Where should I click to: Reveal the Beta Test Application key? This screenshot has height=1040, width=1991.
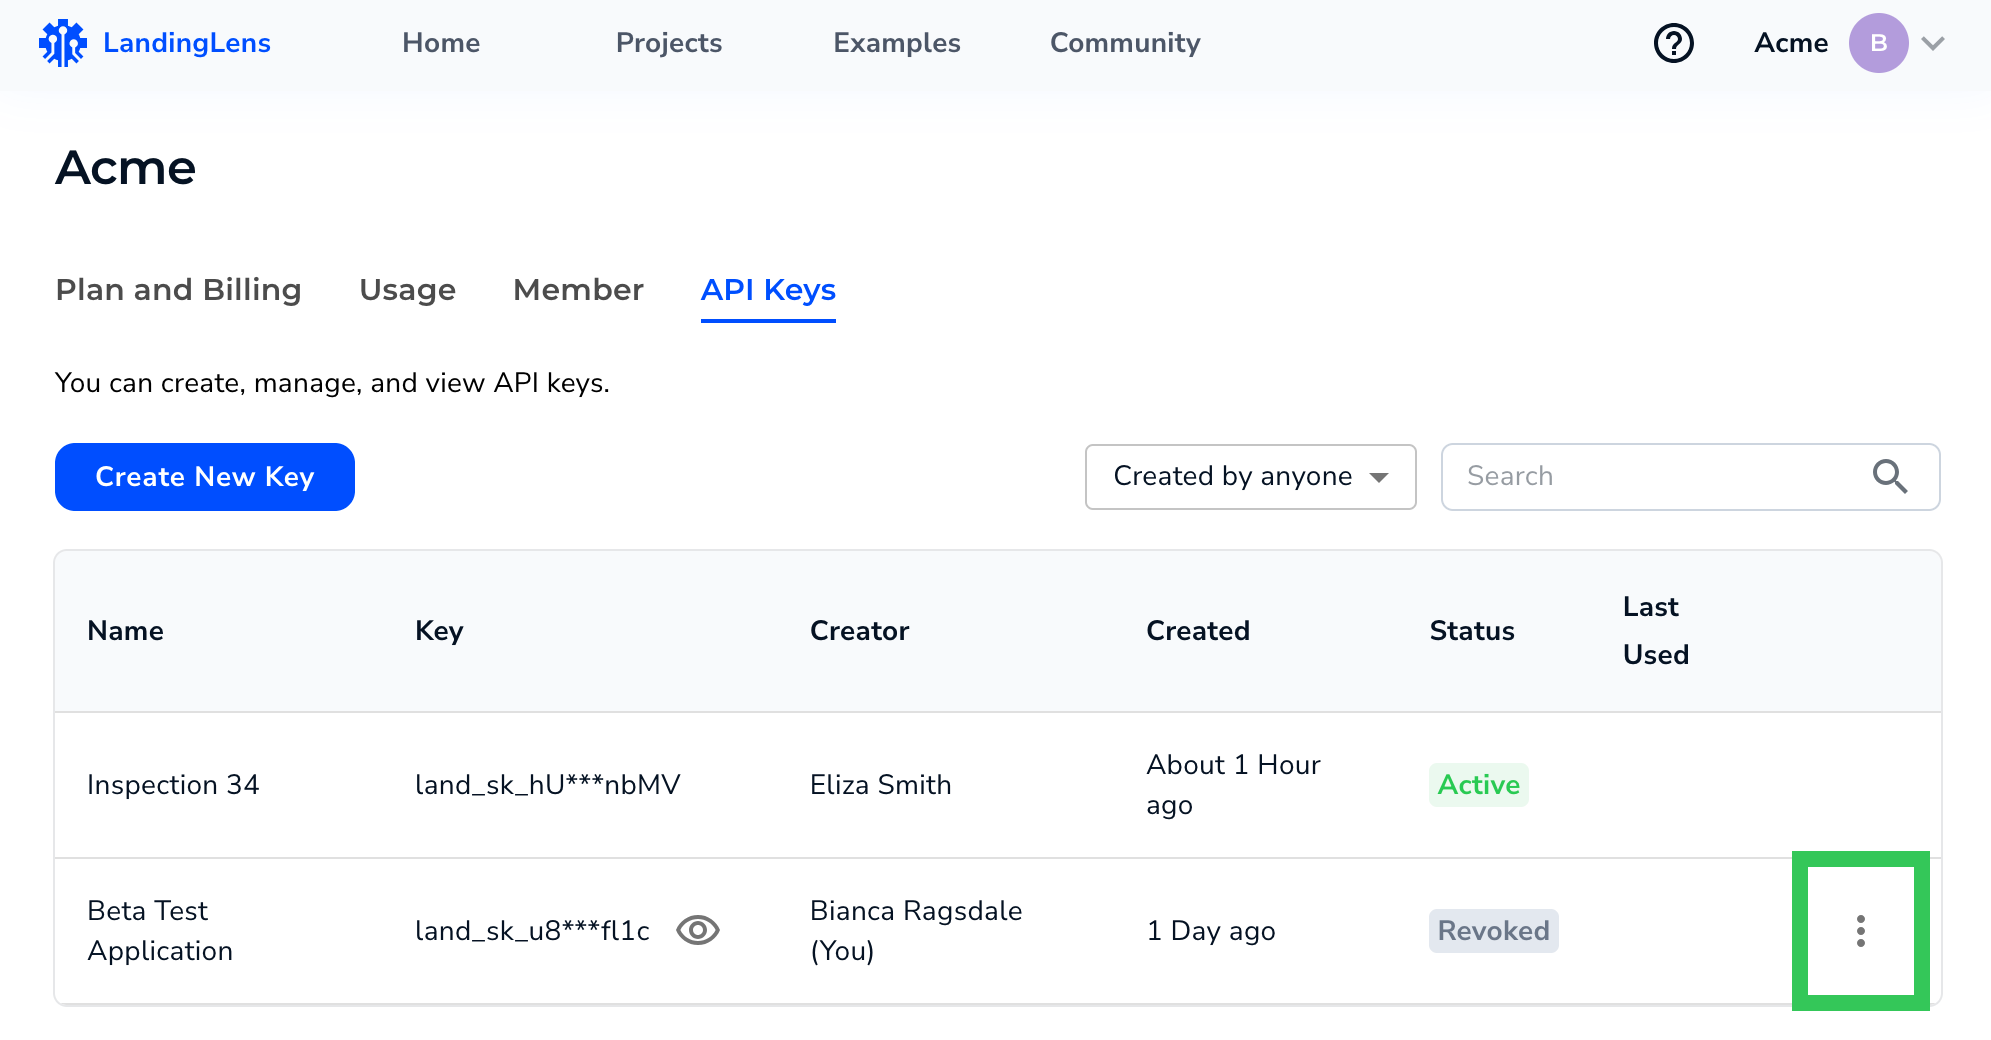(x=698, y=930)
